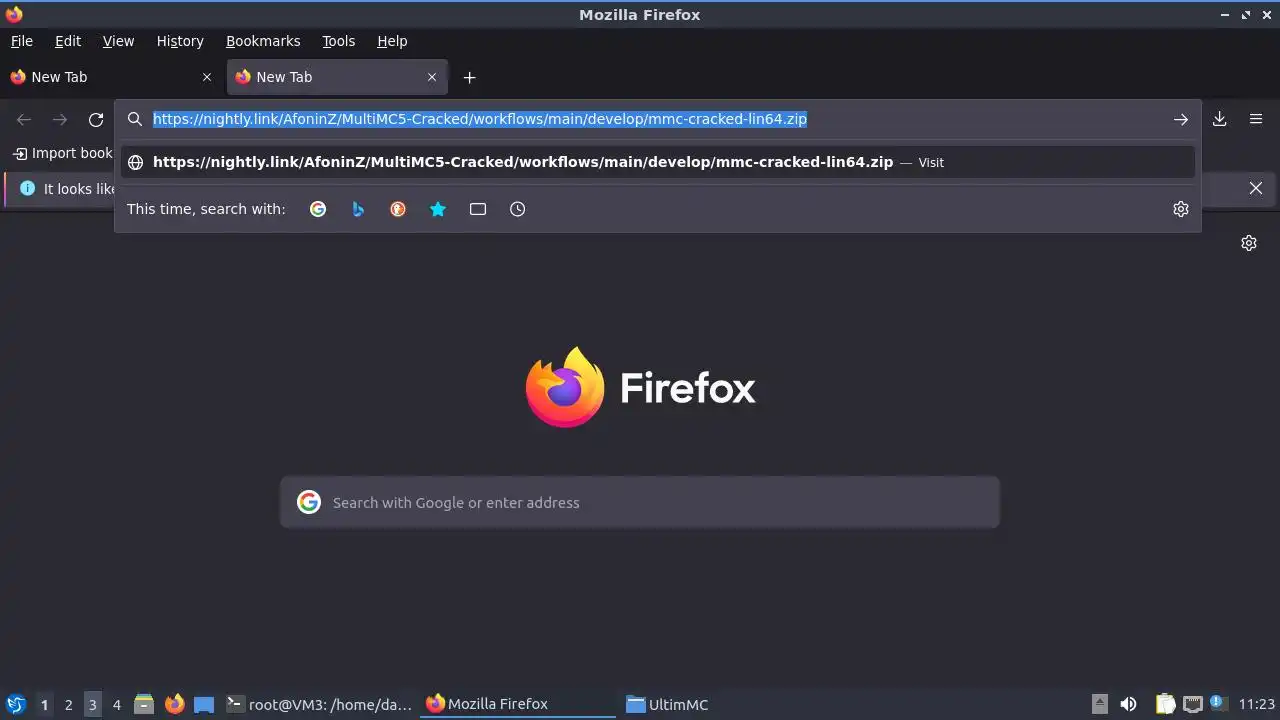
Task: Open a new tab with plus button
Action: (469, 77)
